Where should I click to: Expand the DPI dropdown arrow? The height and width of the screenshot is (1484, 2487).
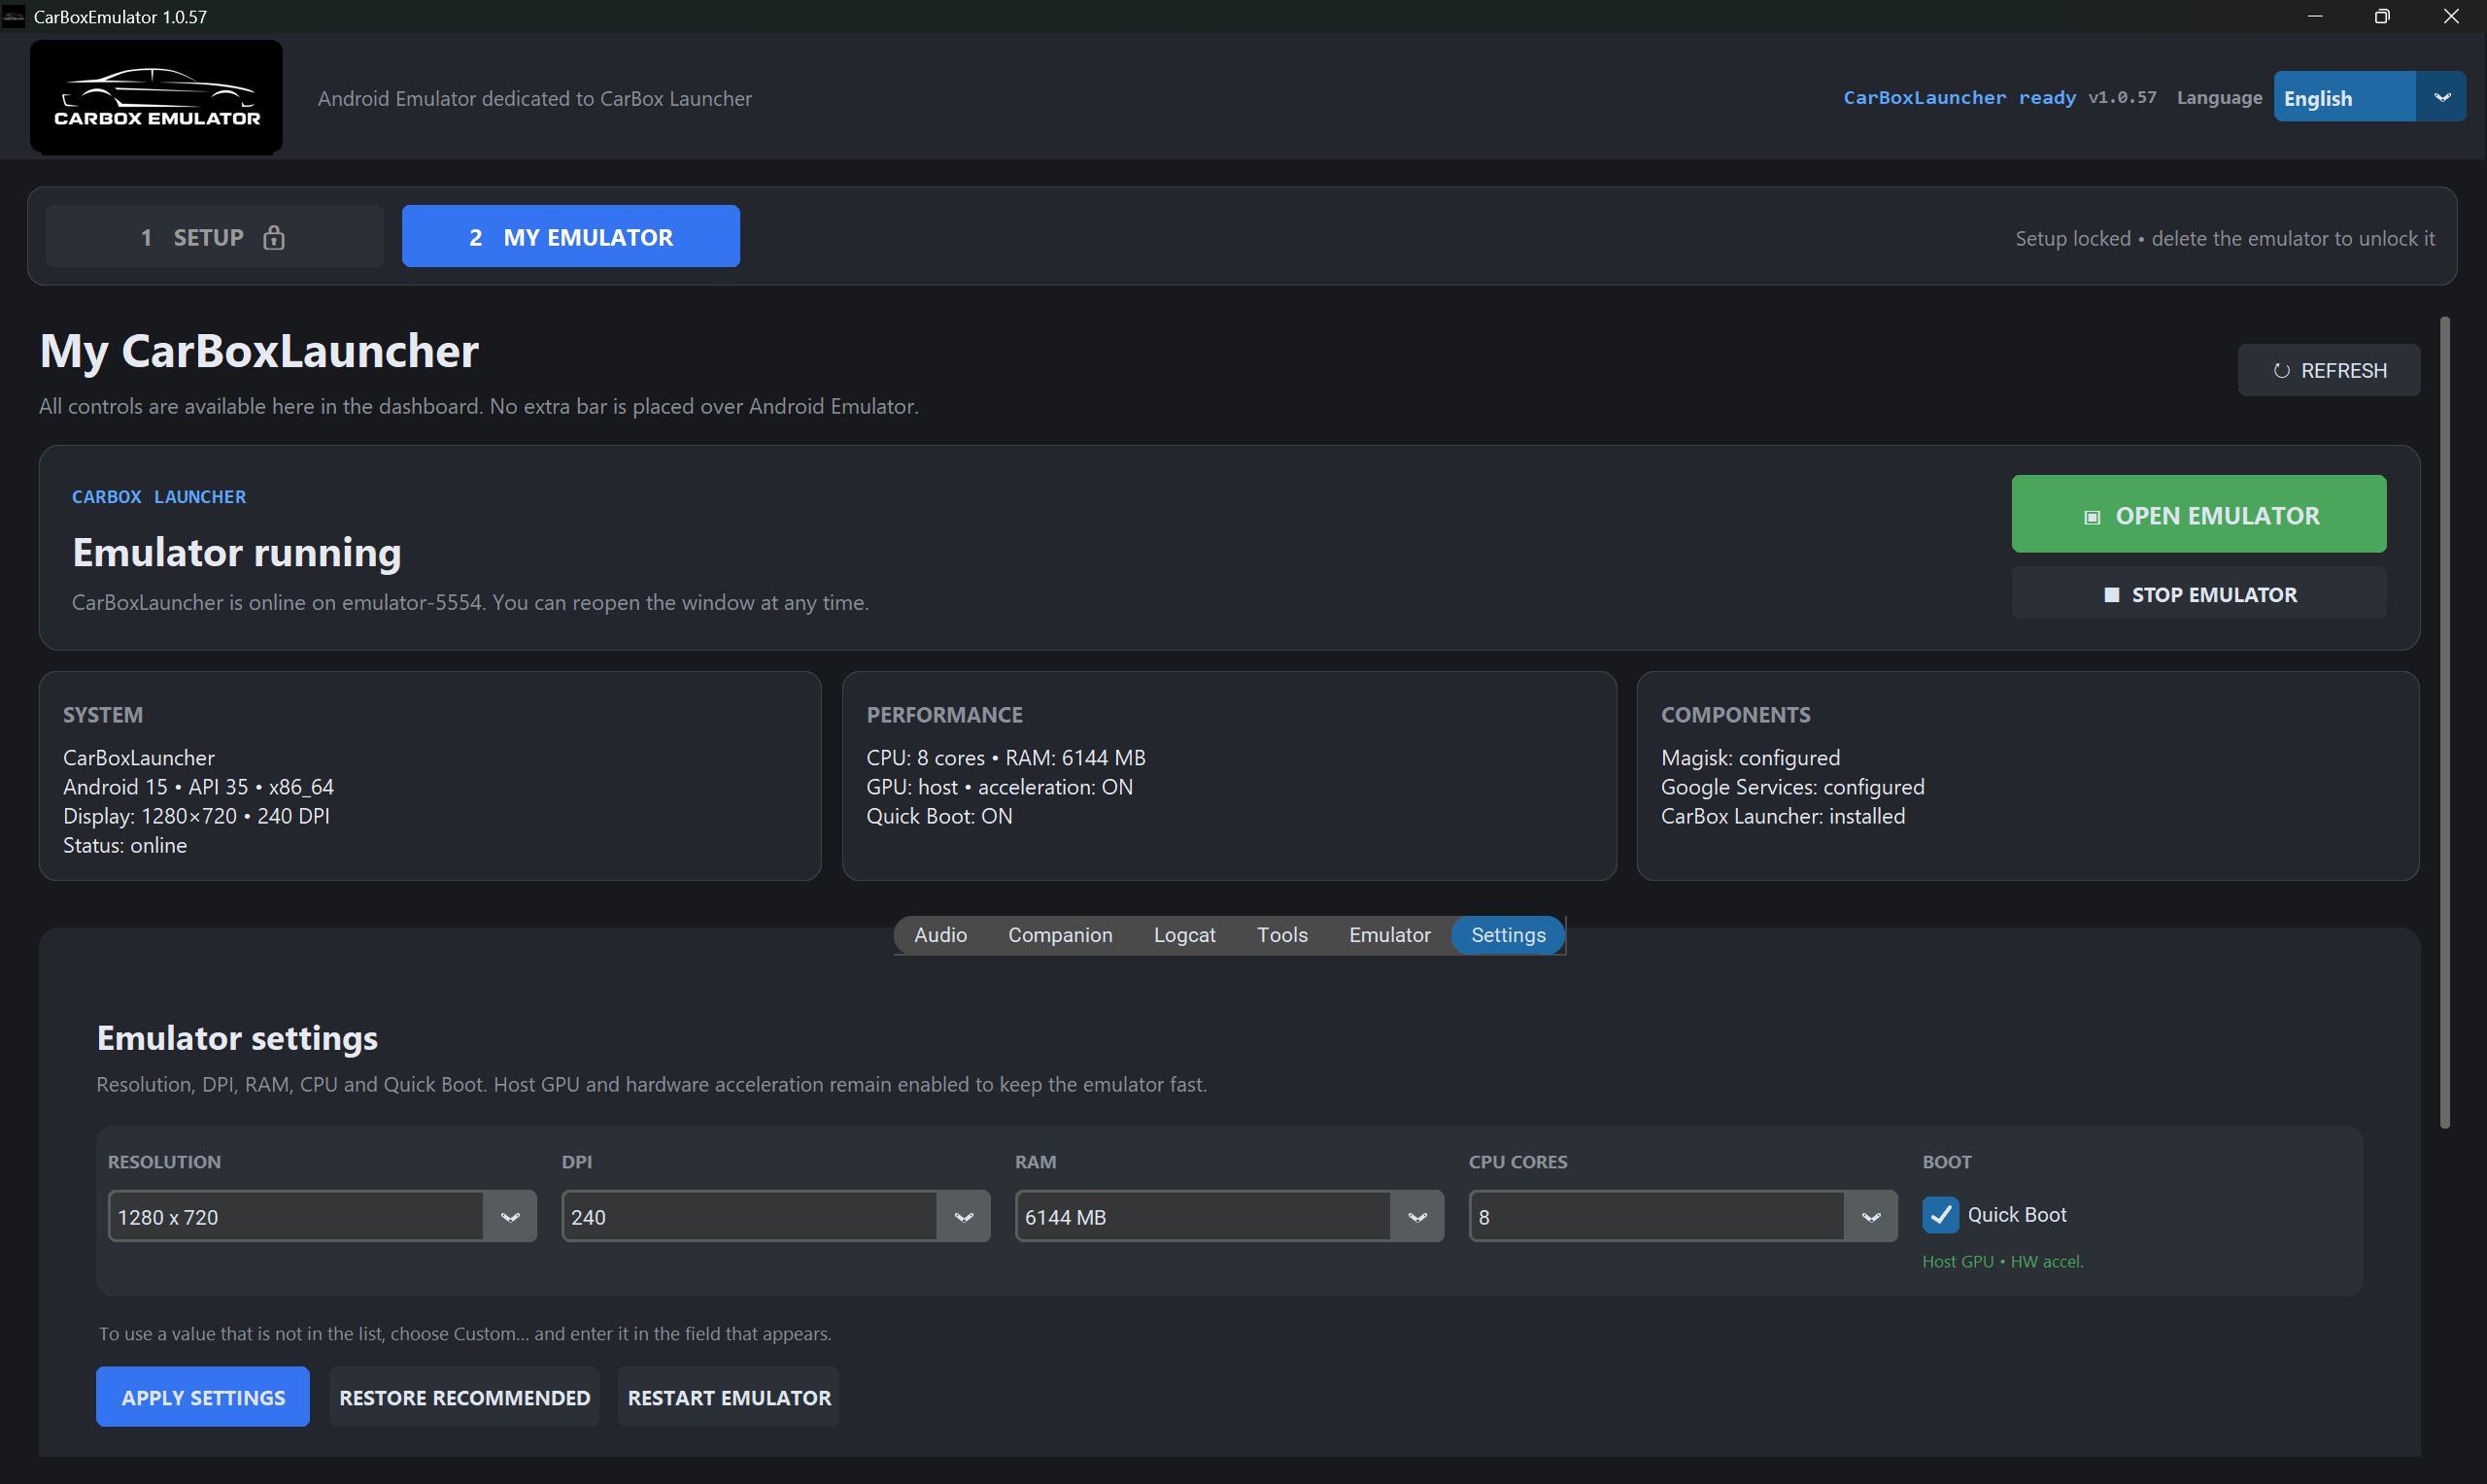coord(964,1217)
